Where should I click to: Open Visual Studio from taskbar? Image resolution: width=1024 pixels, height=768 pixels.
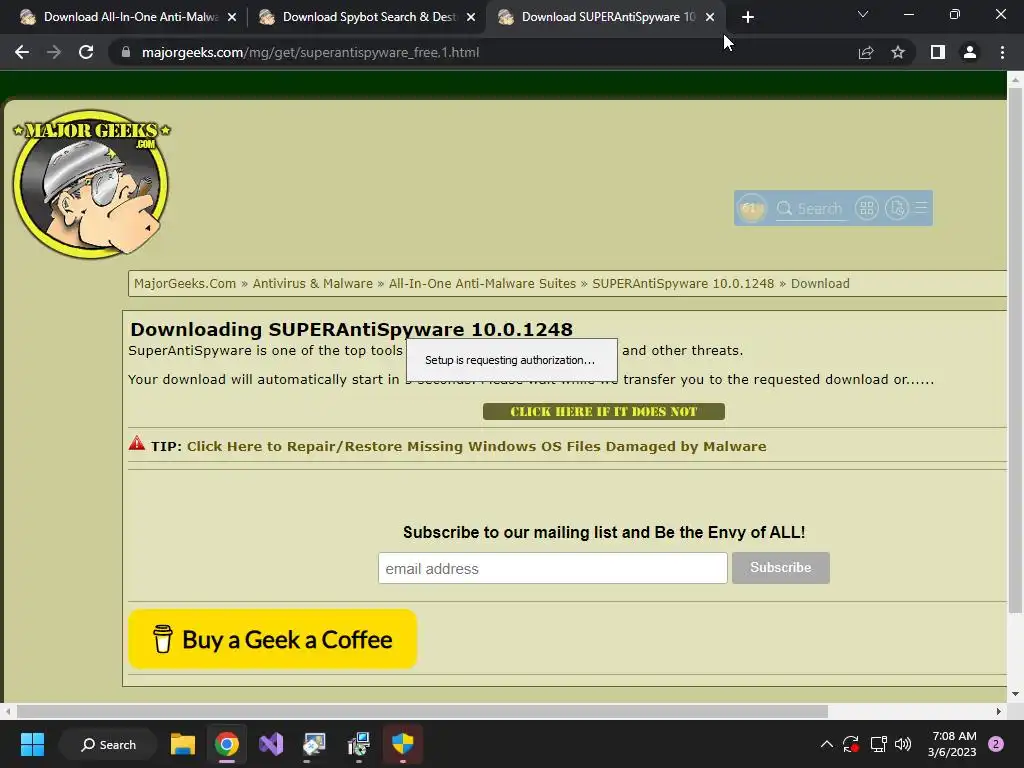point(271,744)
